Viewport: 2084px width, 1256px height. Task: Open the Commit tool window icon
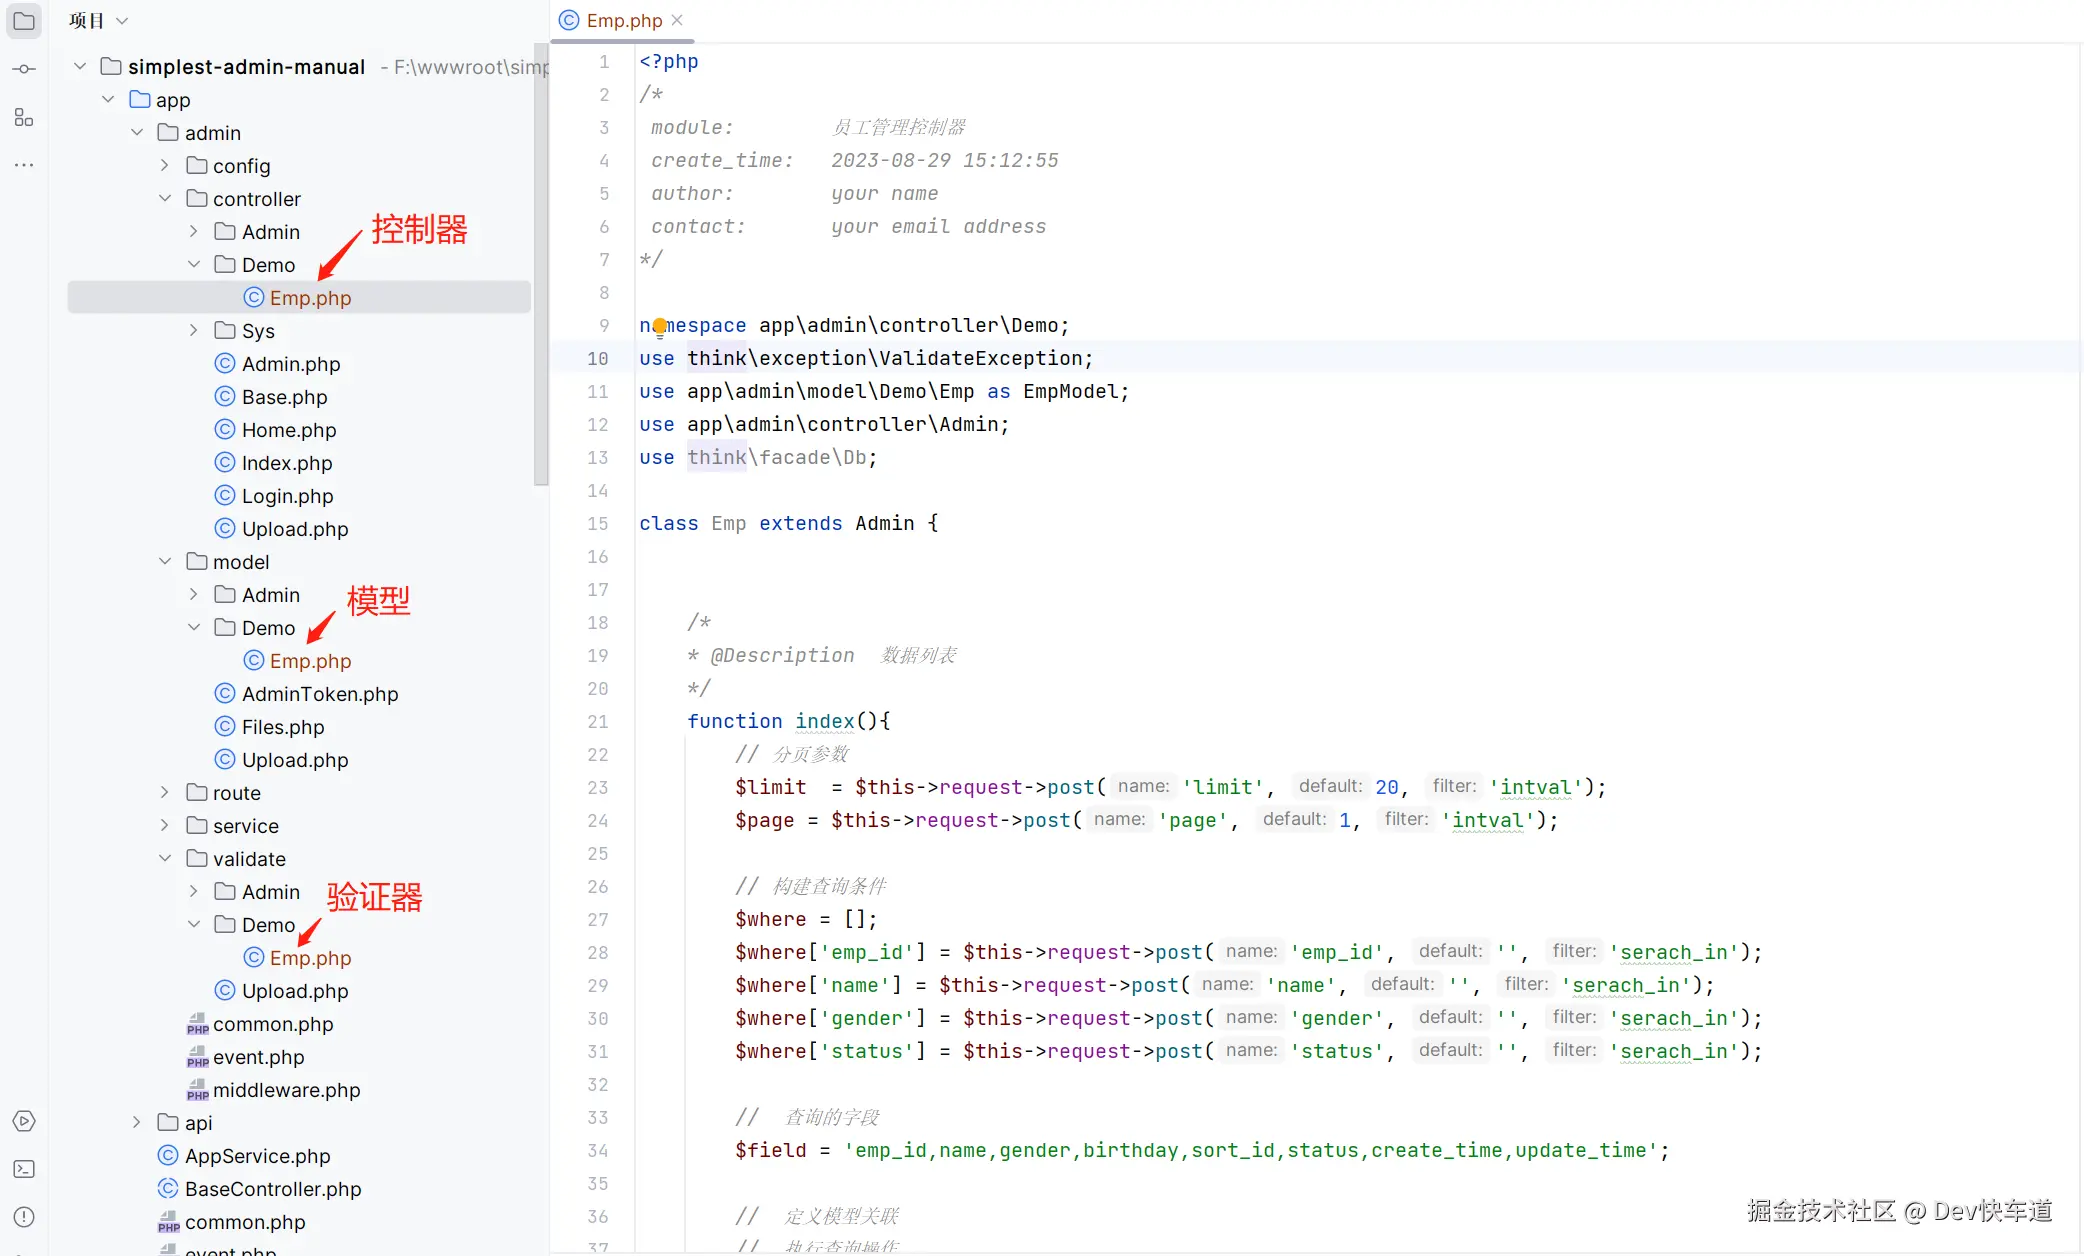point(24,69)
